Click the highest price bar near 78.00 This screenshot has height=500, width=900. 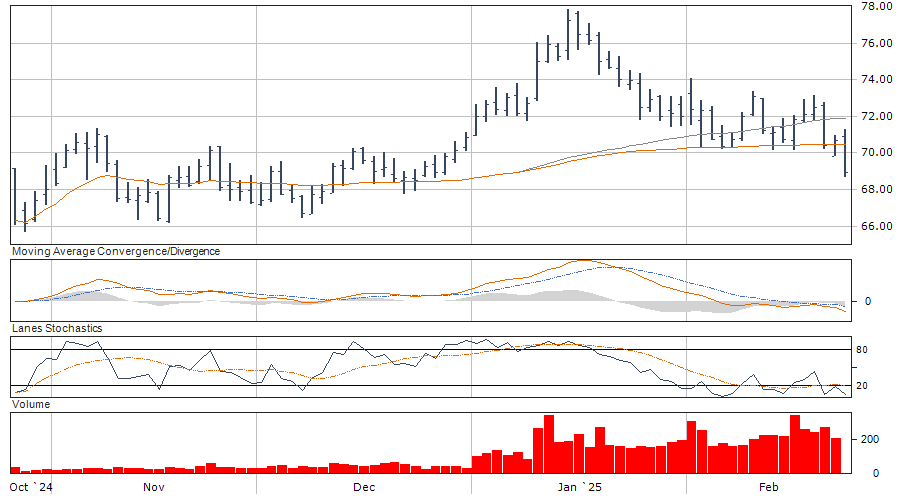pyautogui.click(x=568, y=30)
